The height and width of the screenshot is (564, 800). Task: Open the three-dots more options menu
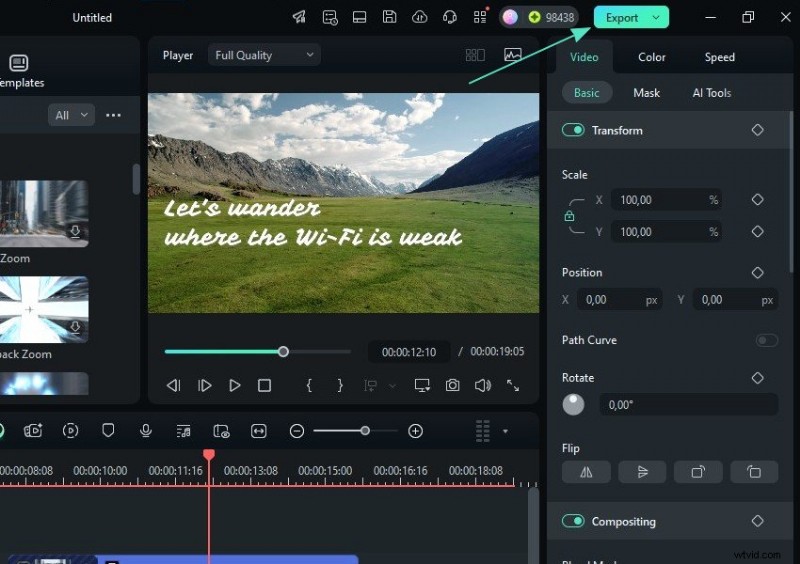113,115
